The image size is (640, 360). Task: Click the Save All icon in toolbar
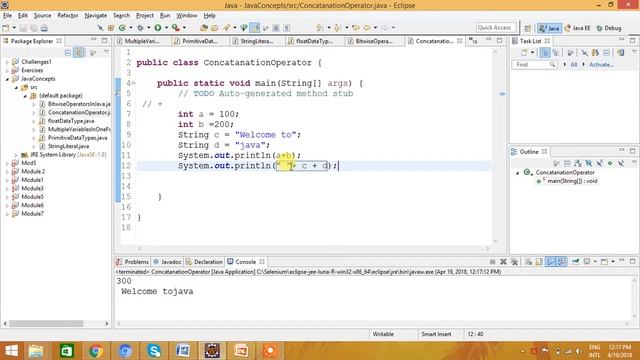(33, 28)
